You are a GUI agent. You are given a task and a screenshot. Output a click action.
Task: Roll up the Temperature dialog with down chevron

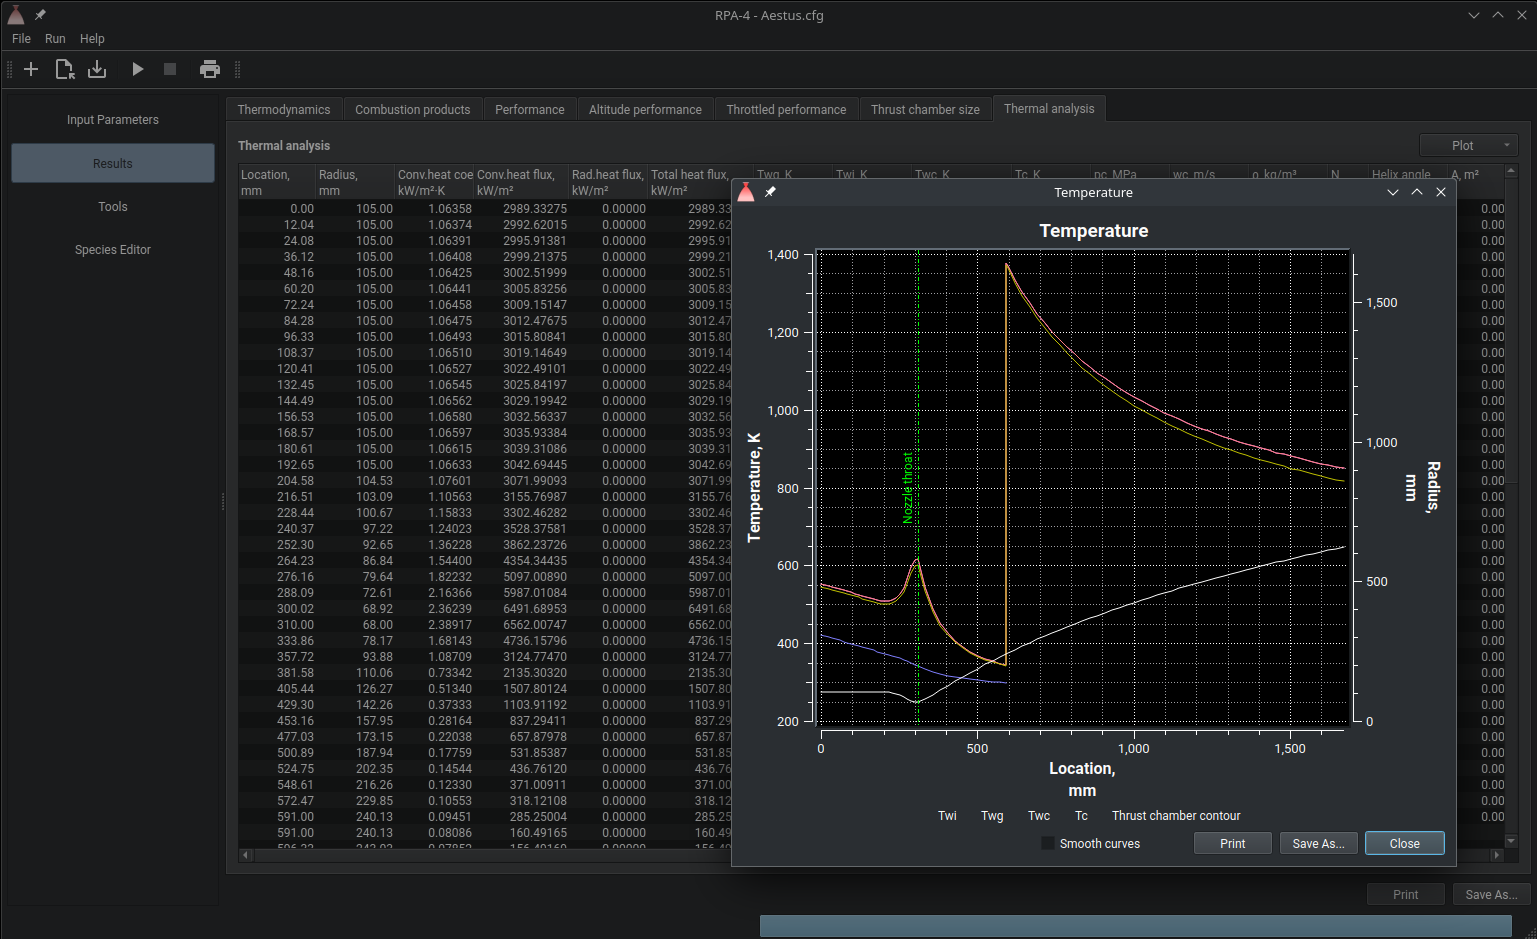1392,192
